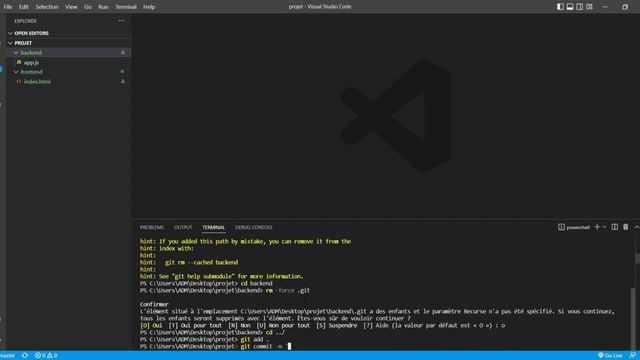640x360 pixels.
Task: Click 'cd backend' command line
Action: [256, 283]
